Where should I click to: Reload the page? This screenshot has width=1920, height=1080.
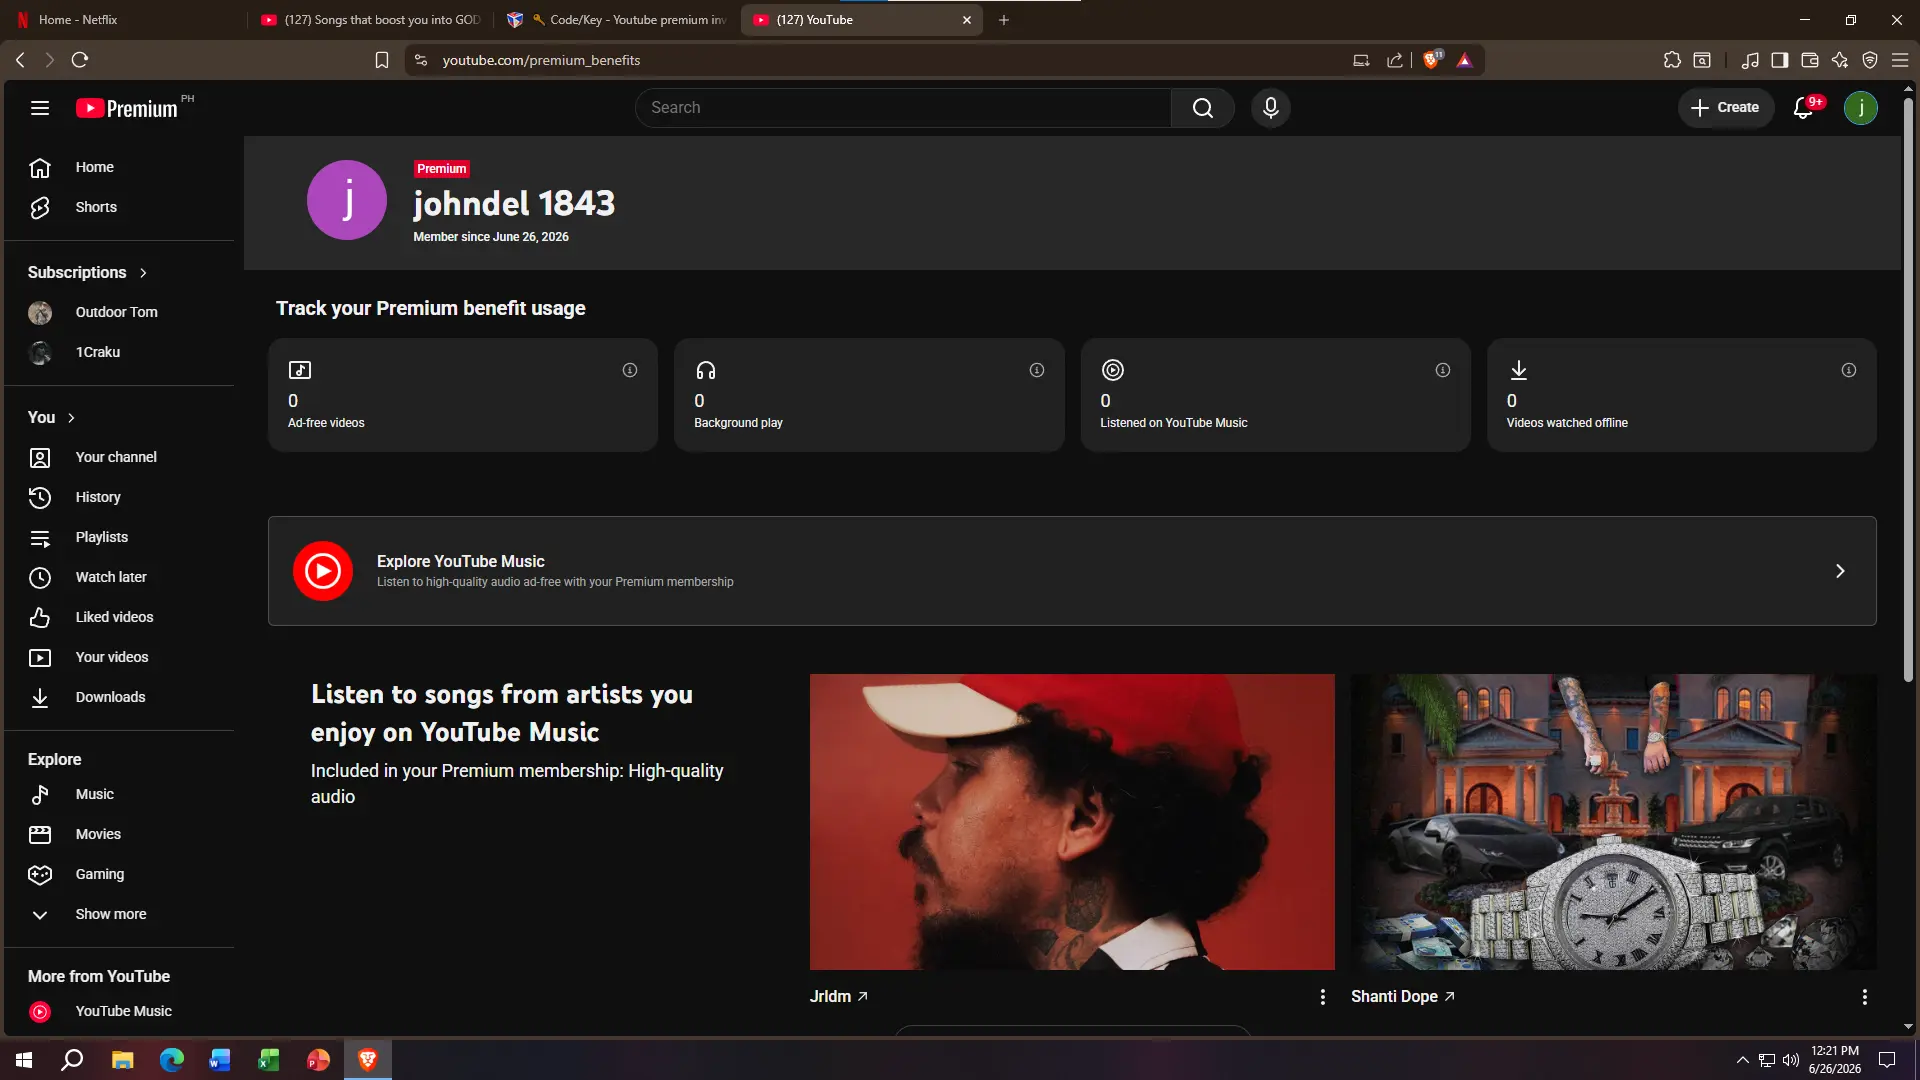click(80, 60)
